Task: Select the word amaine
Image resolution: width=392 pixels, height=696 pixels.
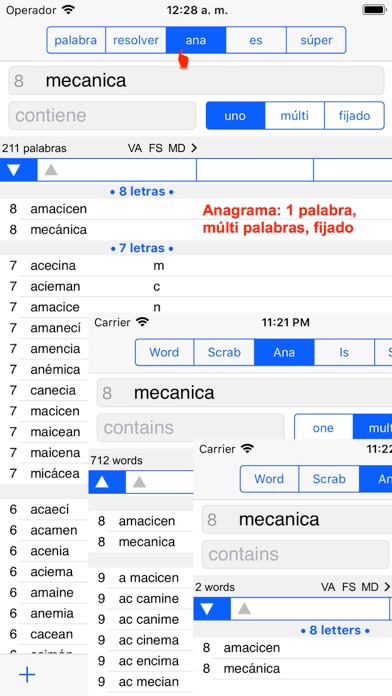Action: point(52,593)
